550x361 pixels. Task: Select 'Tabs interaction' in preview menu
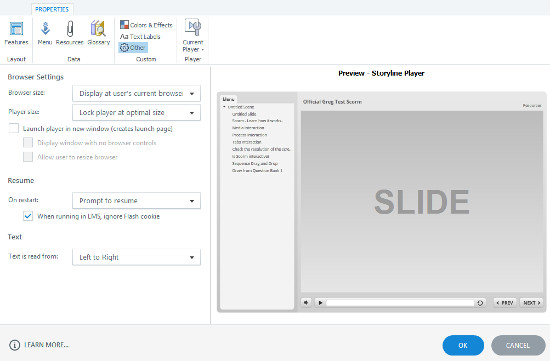click(x=247, y=142)
